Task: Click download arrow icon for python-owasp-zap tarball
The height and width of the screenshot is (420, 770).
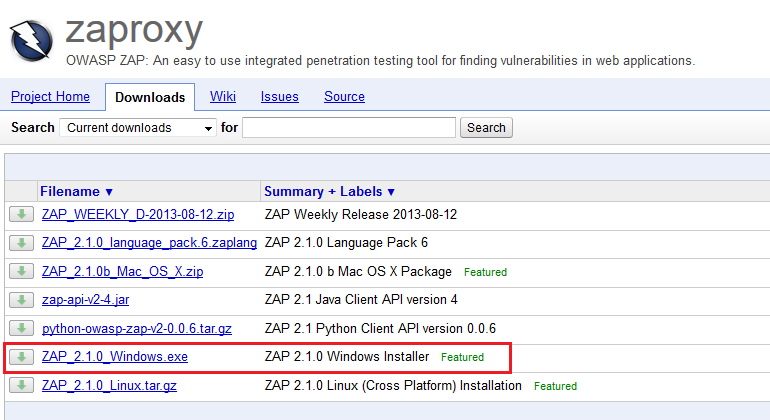Action: click(x=20, y=328)
